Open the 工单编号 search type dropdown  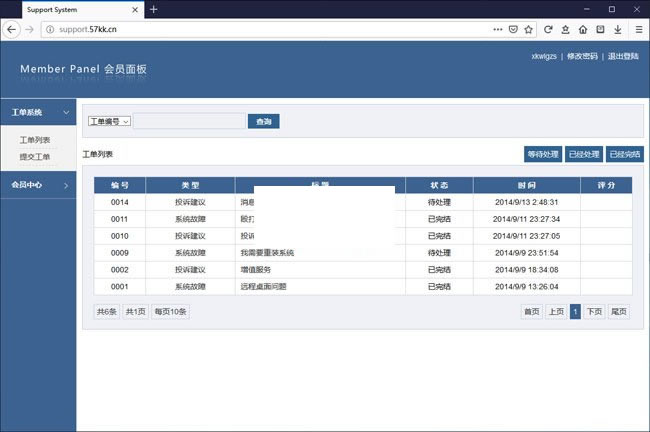pos(109,121)
